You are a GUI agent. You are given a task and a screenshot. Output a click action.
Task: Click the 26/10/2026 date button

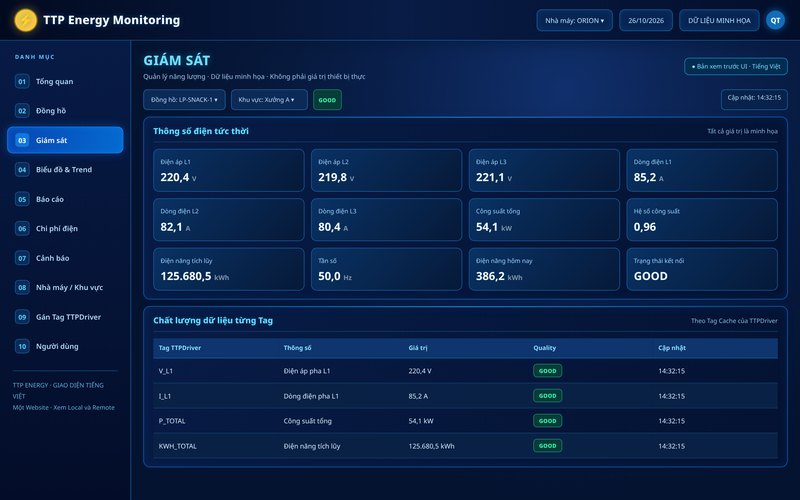click(646, 20)
